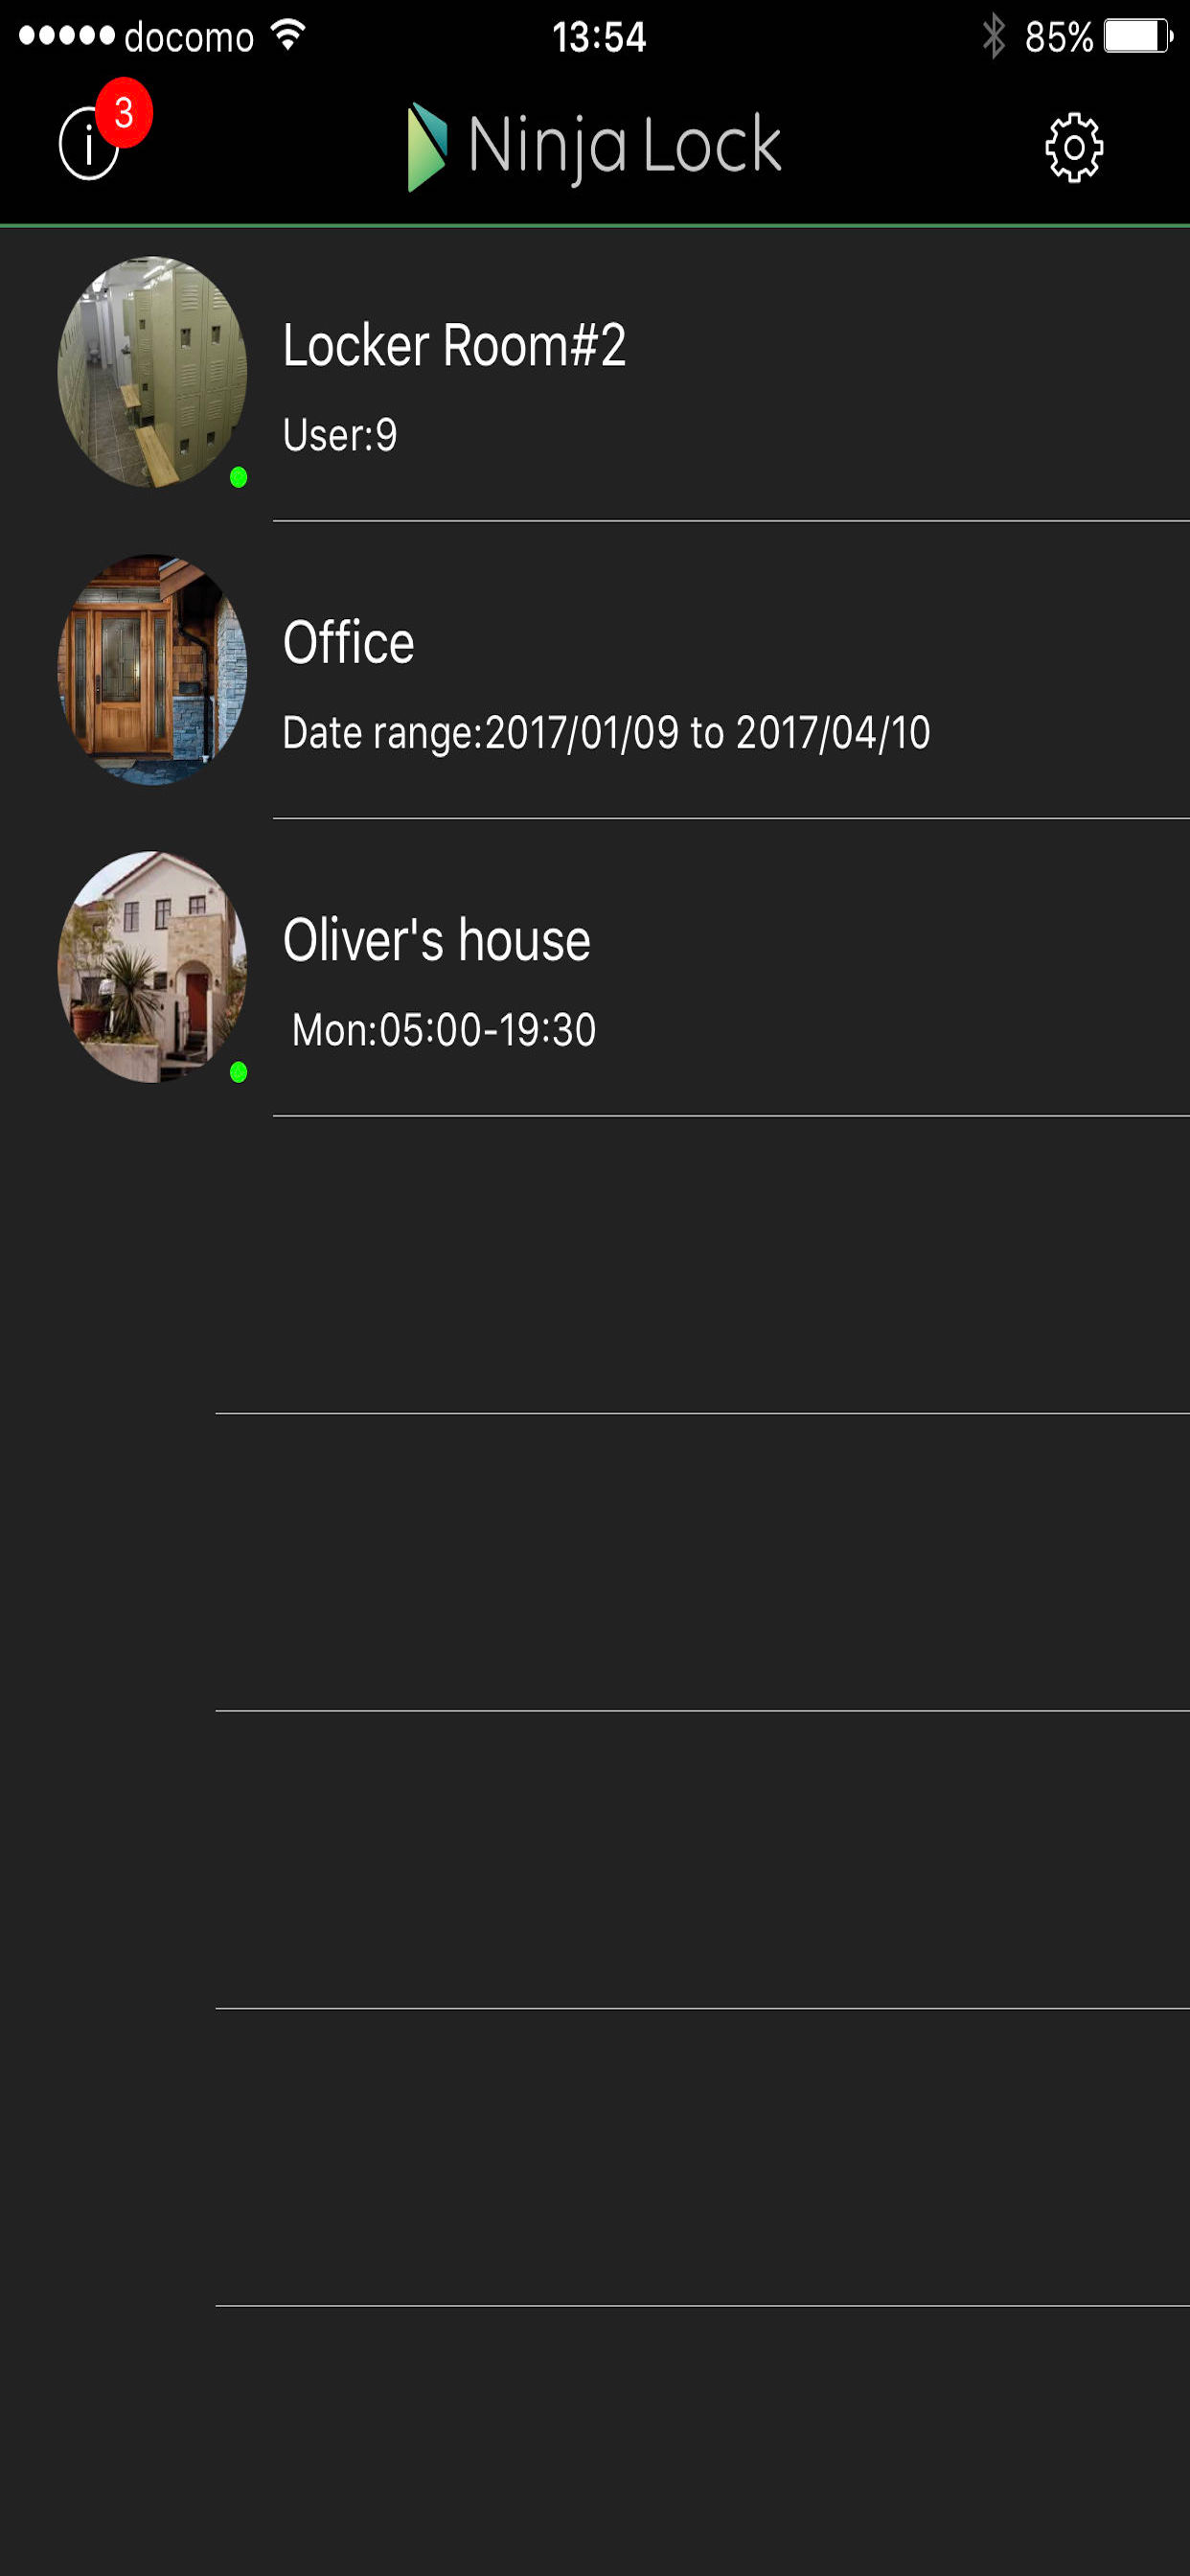
Task: Tap the User:9 label
Action: click(340, 435)
